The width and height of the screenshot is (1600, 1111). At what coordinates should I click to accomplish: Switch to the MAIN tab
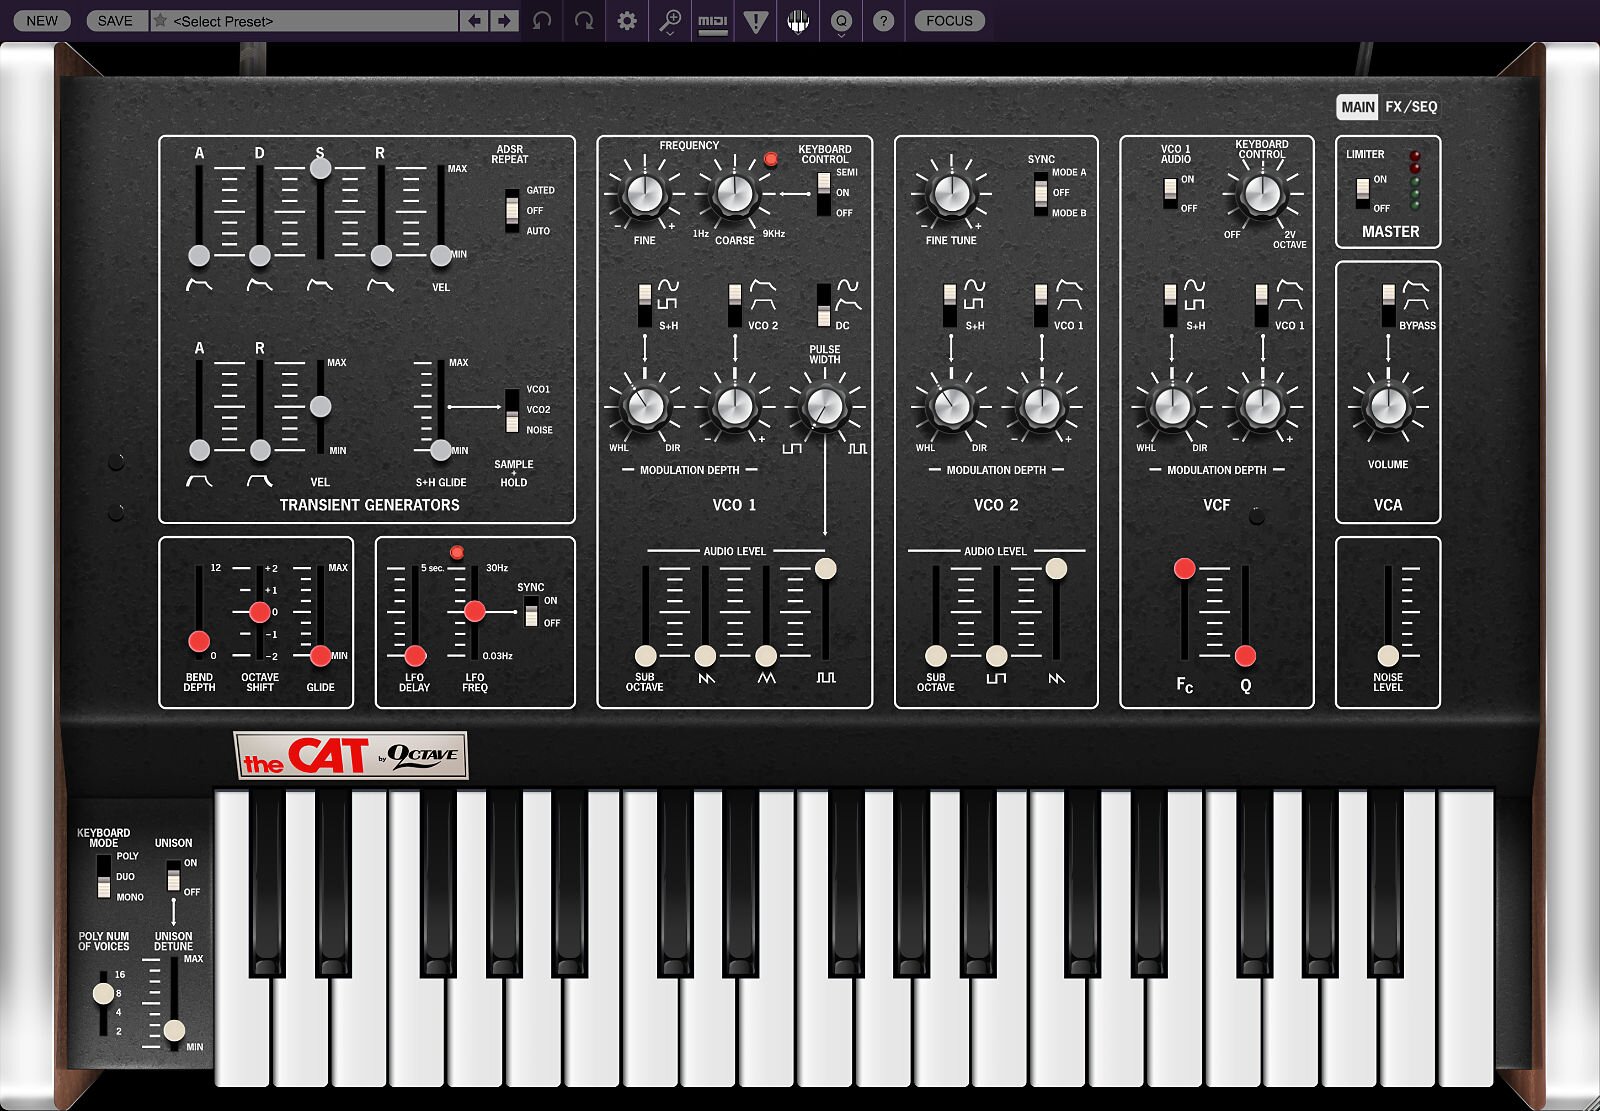(x=1357, y=107)
